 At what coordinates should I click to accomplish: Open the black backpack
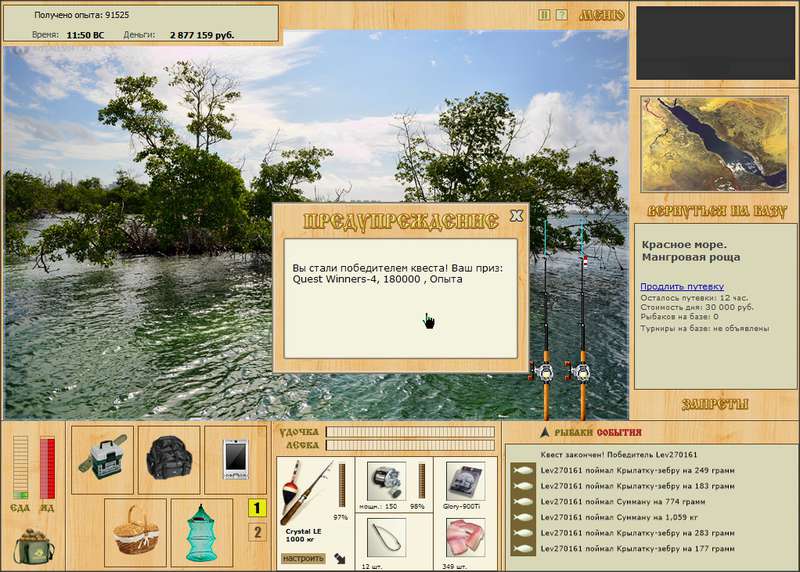(x=169, y=460)
